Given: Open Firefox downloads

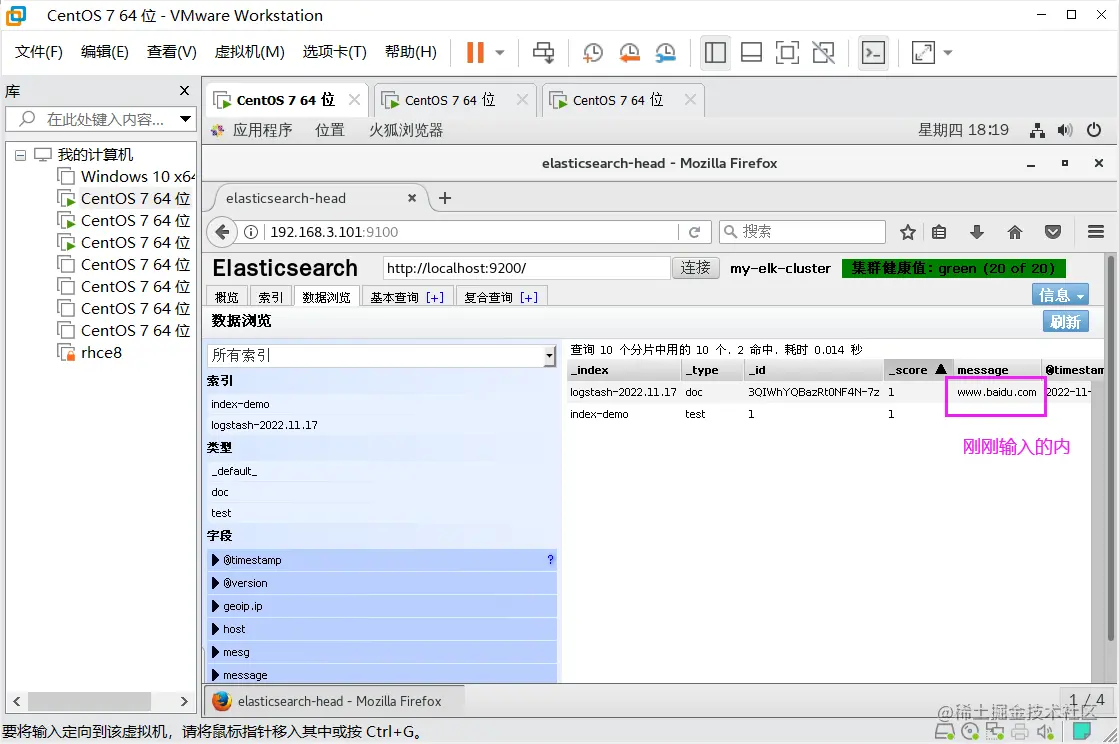Looking at the screenshot, I should pos(977,232).
